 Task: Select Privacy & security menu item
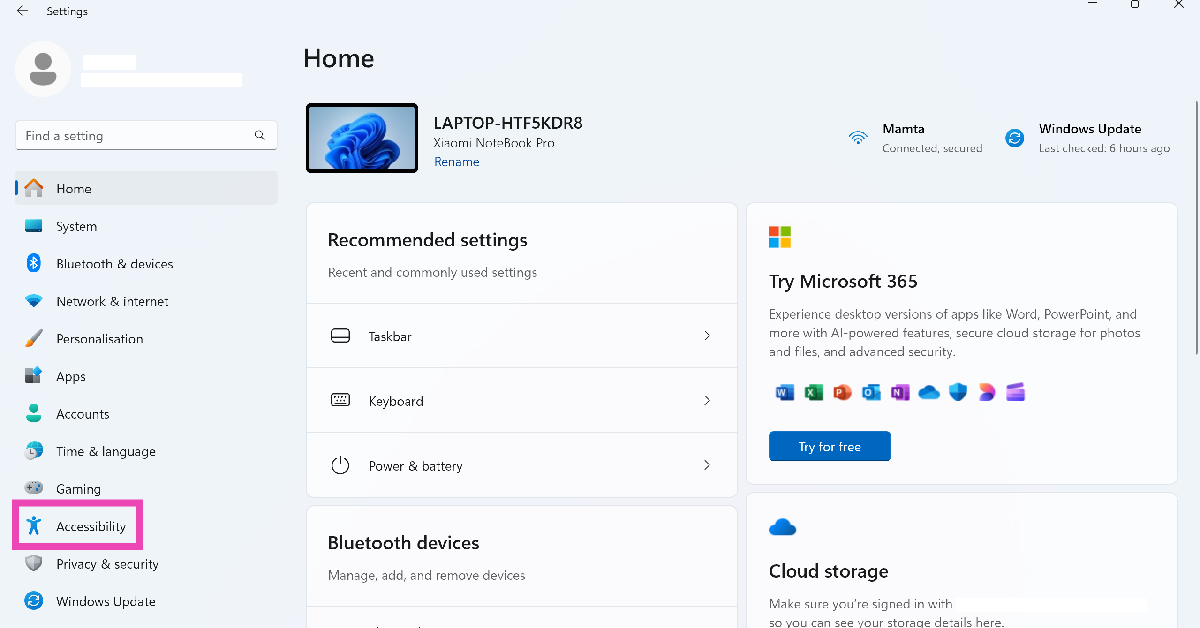pos(107,564)
